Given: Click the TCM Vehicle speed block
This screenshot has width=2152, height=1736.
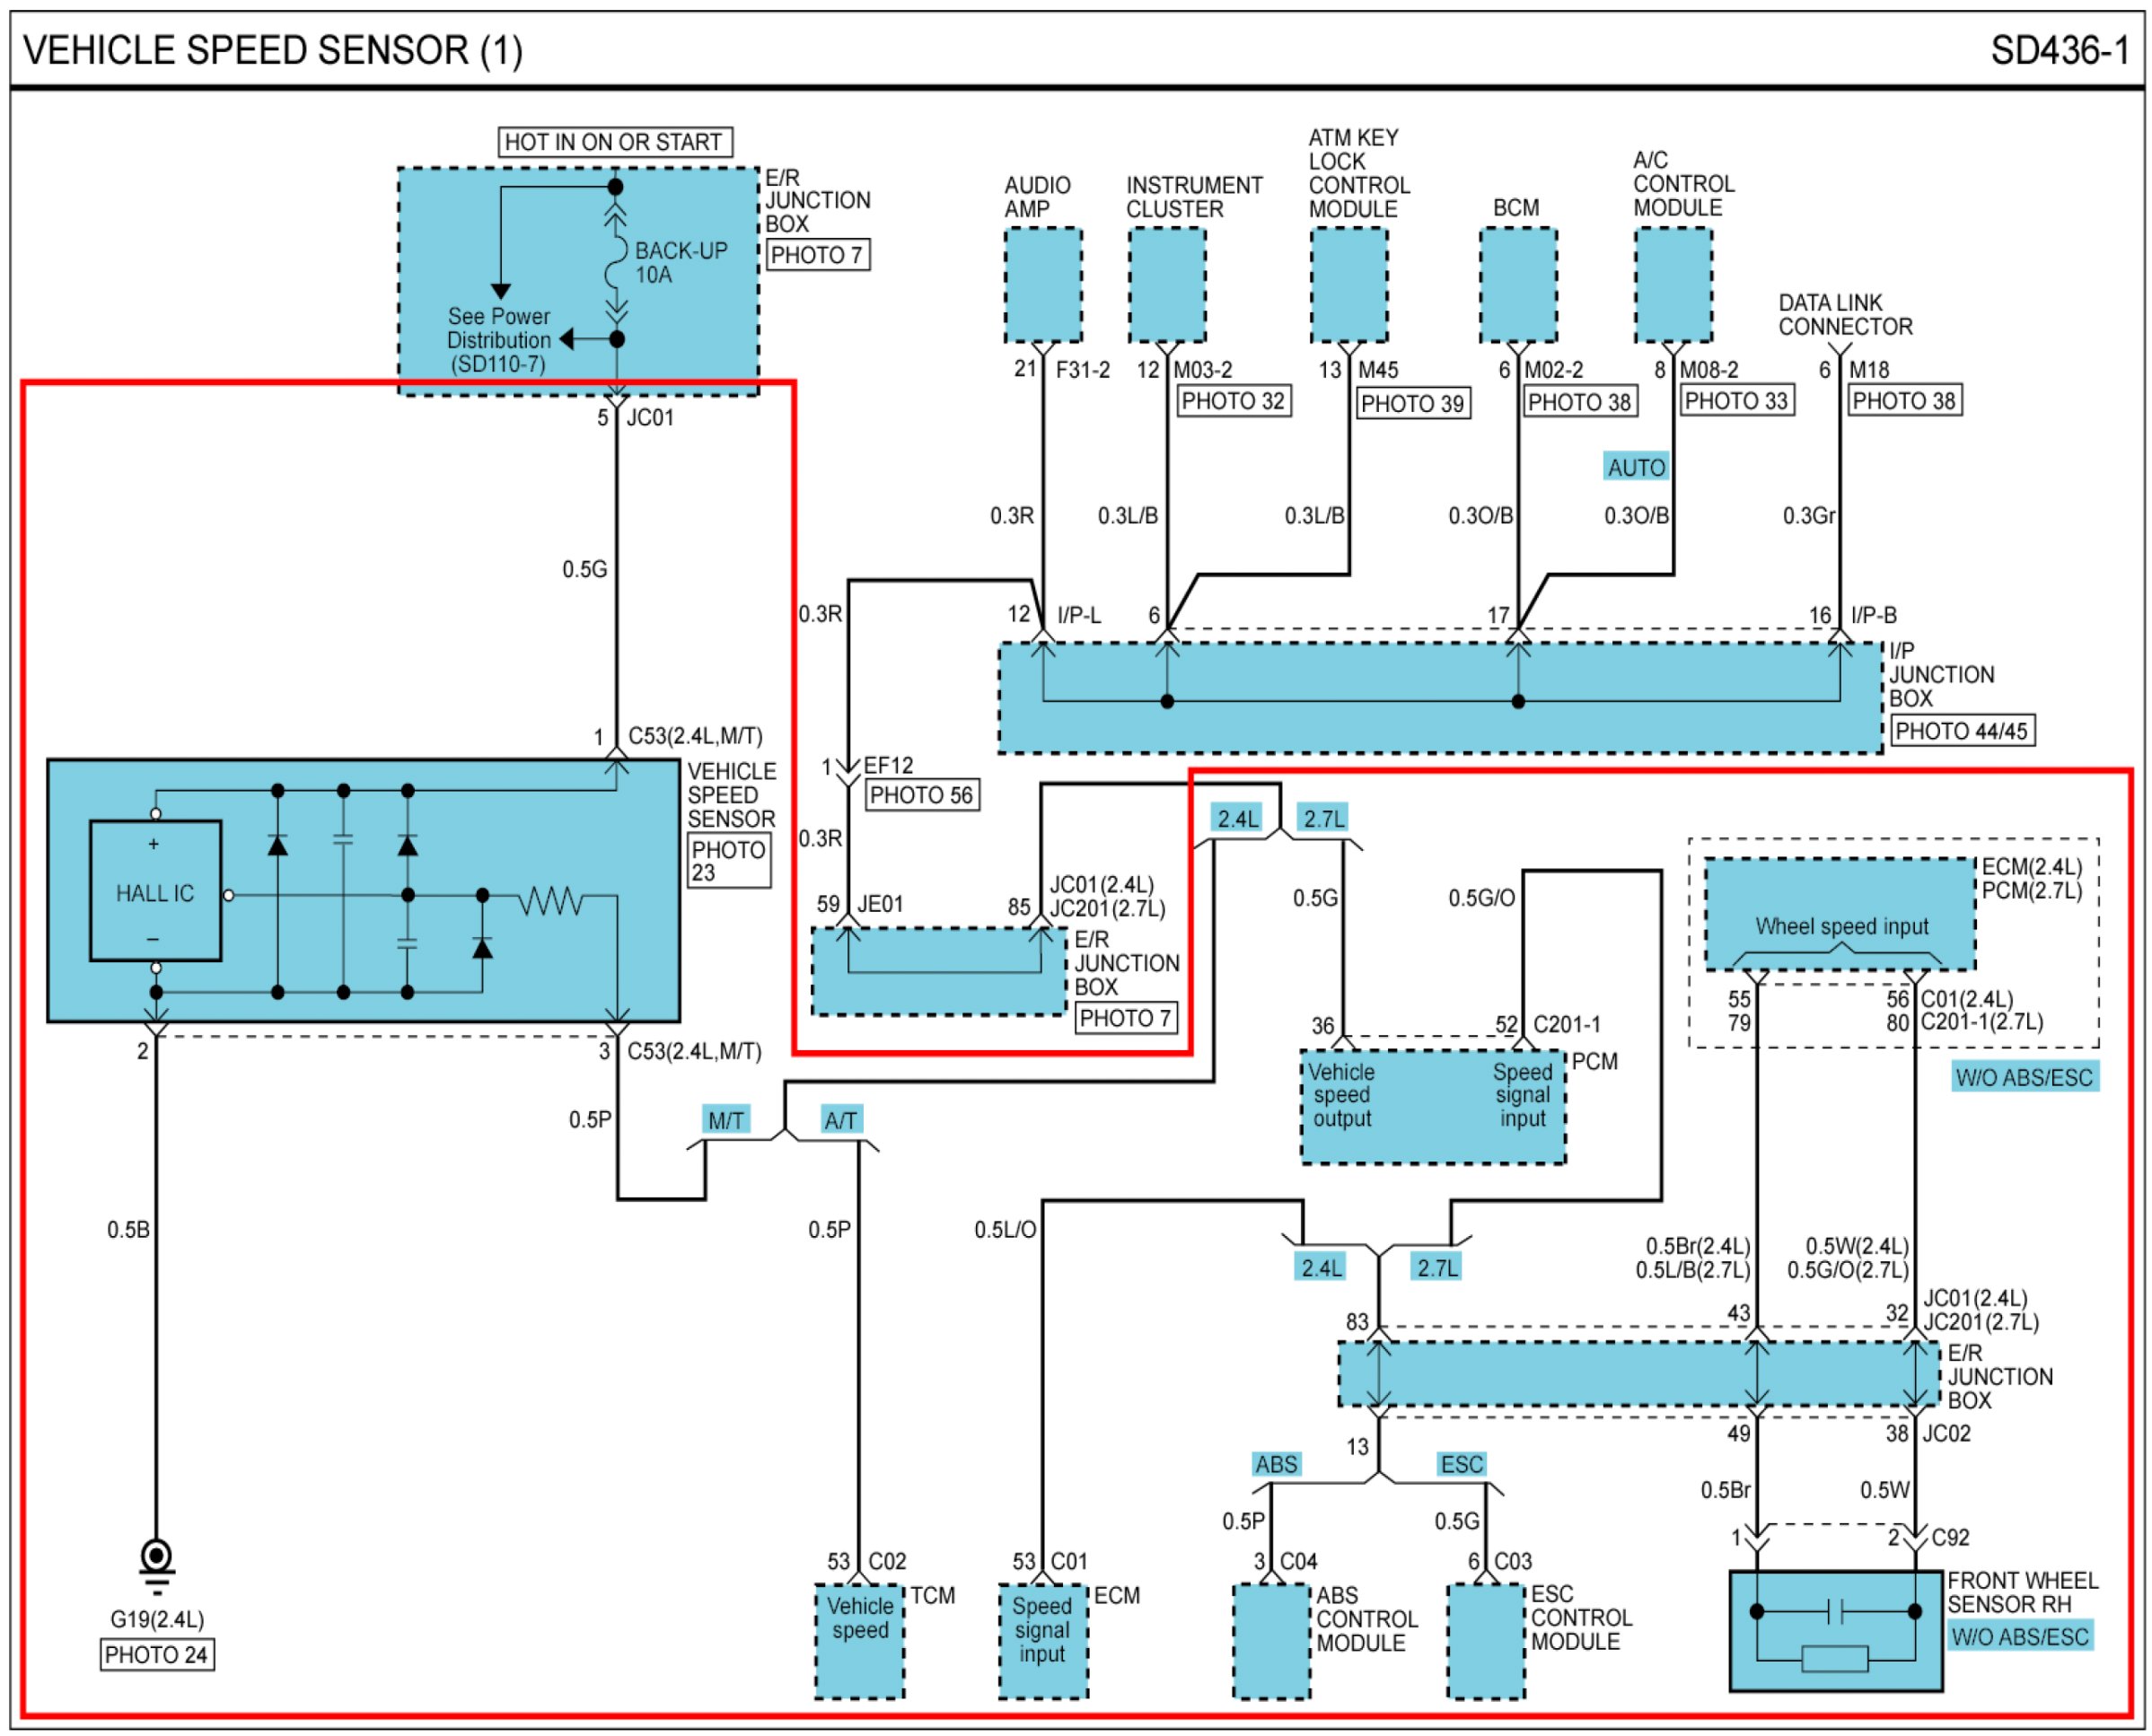Looking at the screenshot, I should tap(859, 1640).
